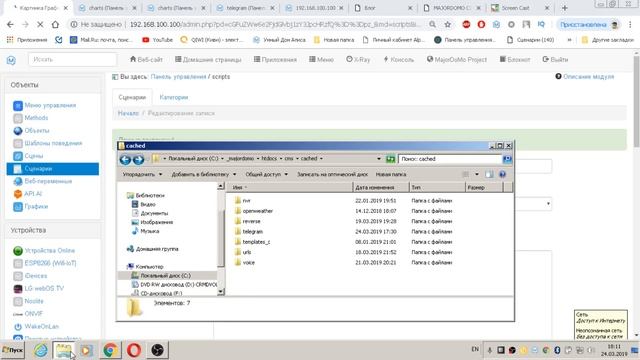The height and width of the screenshot is (360, 640).
Task: Open Блокнот from the top menu
Action: [x=515, y=60]
